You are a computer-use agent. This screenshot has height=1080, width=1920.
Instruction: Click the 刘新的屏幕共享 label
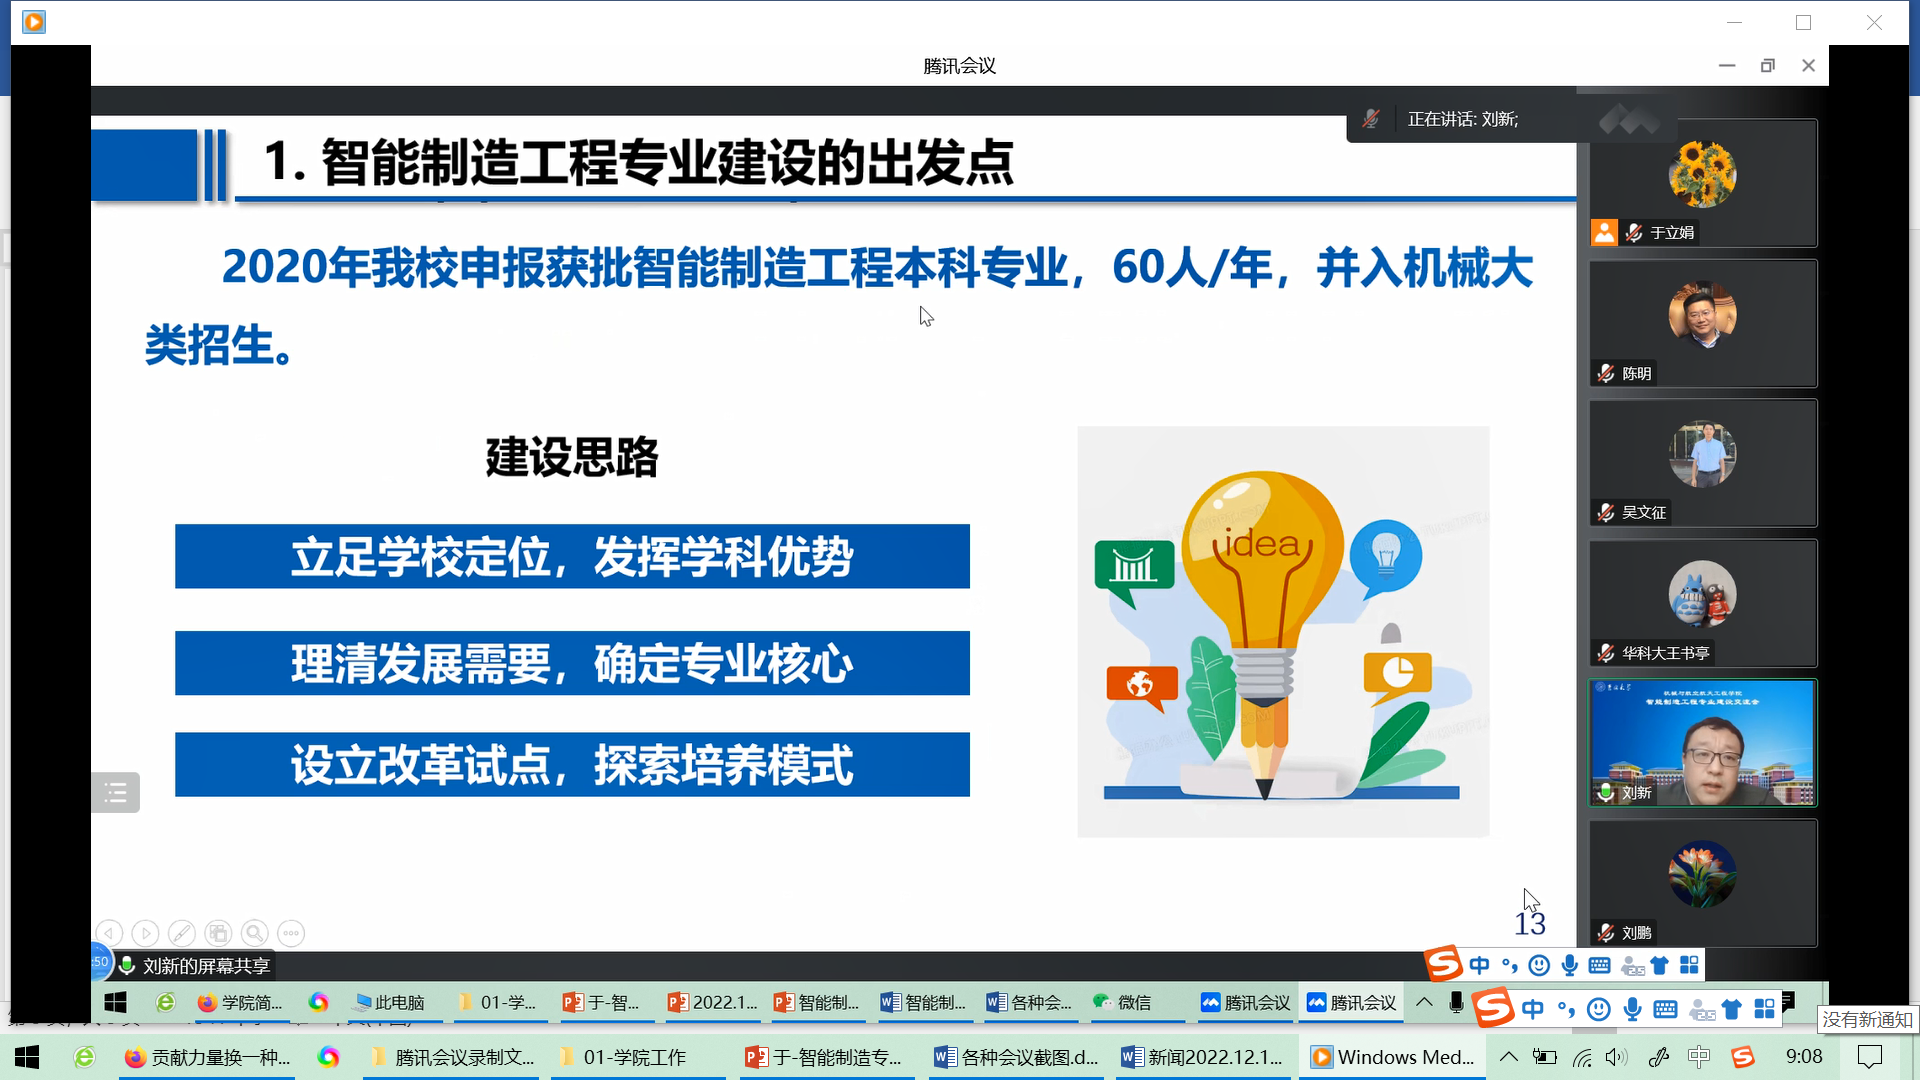click(205, 966)
